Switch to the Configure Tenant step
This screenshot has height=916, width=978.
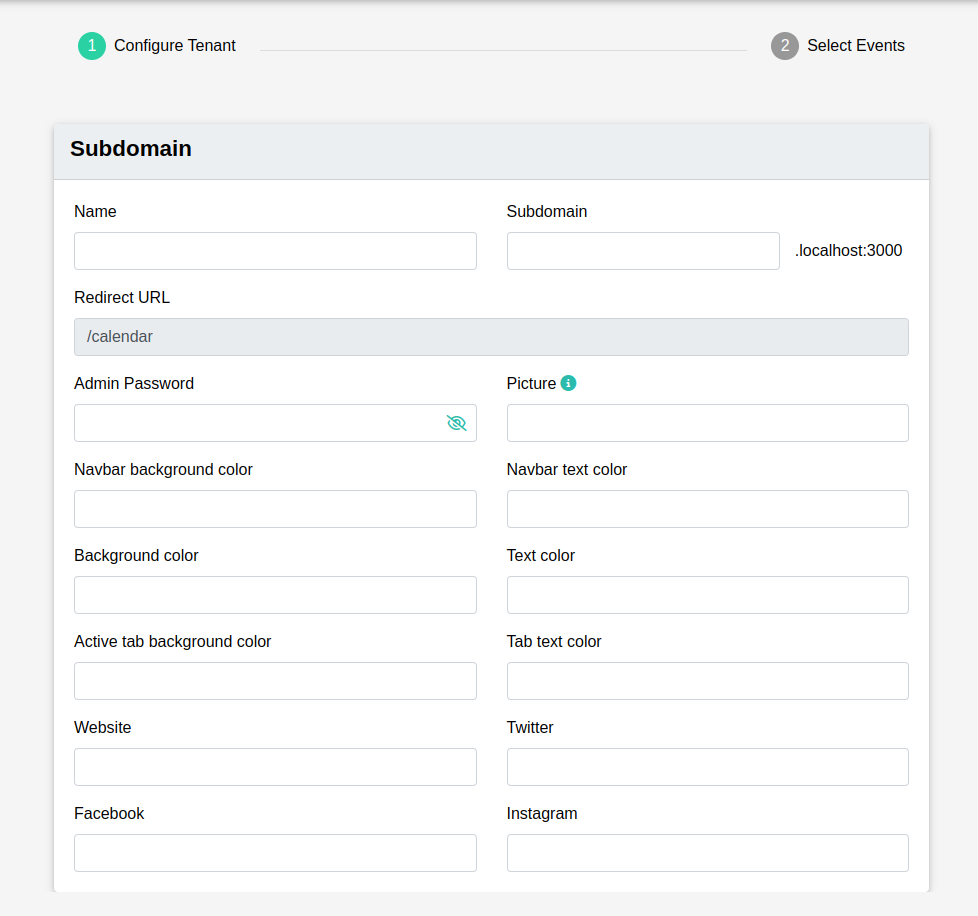(x=175, y=46)
